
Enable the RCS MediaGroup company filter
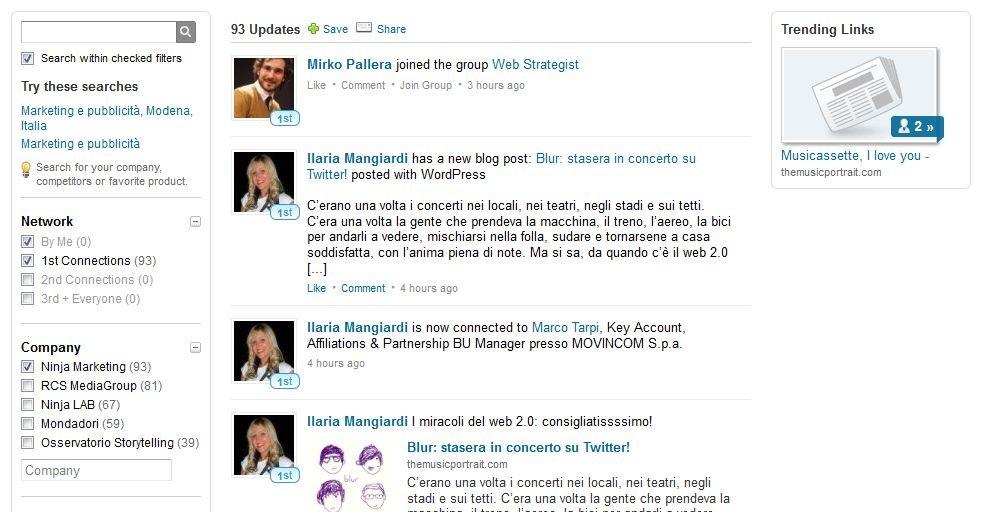(28, 385)
